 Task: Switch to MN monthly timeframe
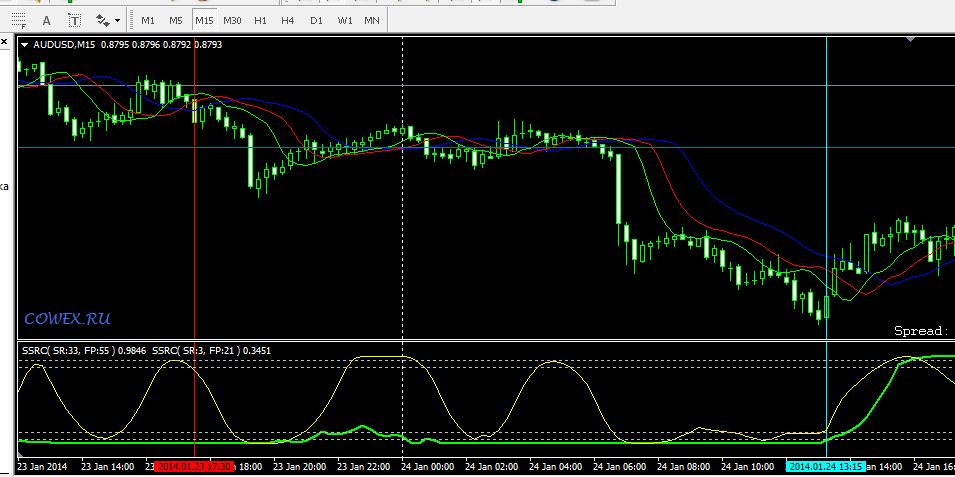372,20
